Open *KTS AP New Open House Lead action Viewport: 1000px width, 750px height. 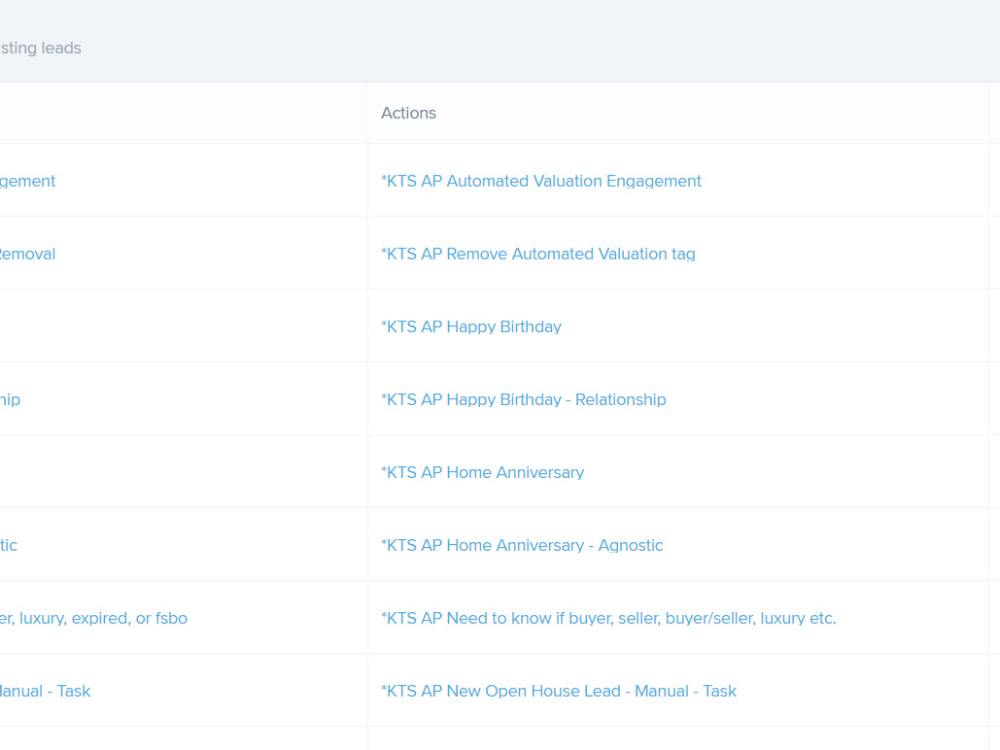pos(559,691)
